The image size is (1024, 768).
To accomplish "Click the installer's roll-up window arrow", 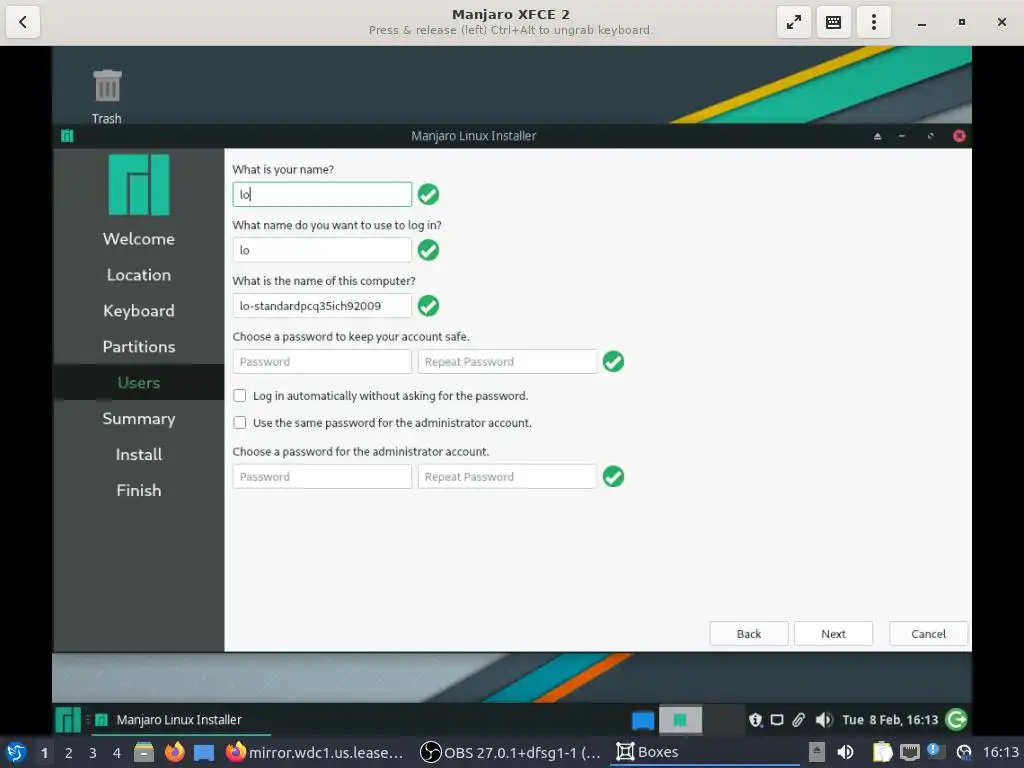I will click(877, 136).
